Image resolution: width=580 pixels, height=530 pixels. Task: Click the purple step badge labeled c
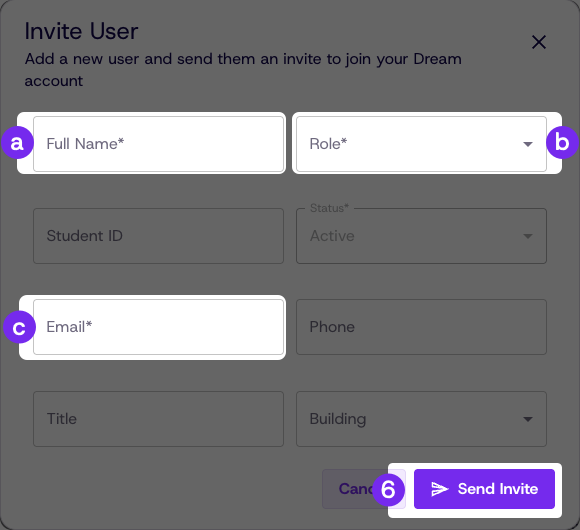click(19, 327)
